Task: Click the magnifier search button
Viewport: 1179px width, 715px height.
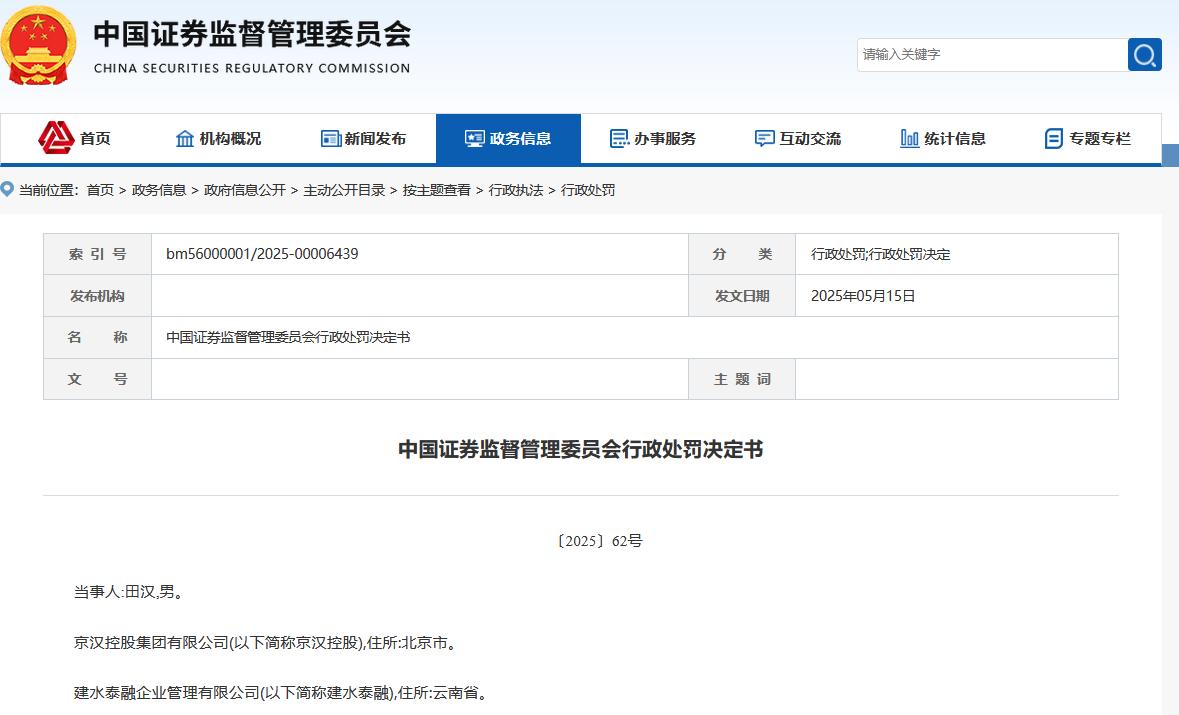Action: click(1144, 55)
